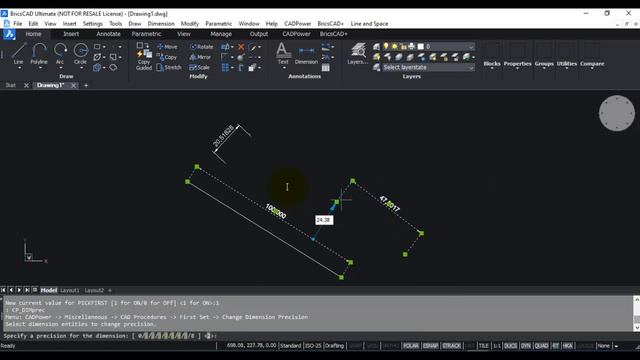
Task: Open the CADPower menu
Action: (x=297, y=24)
